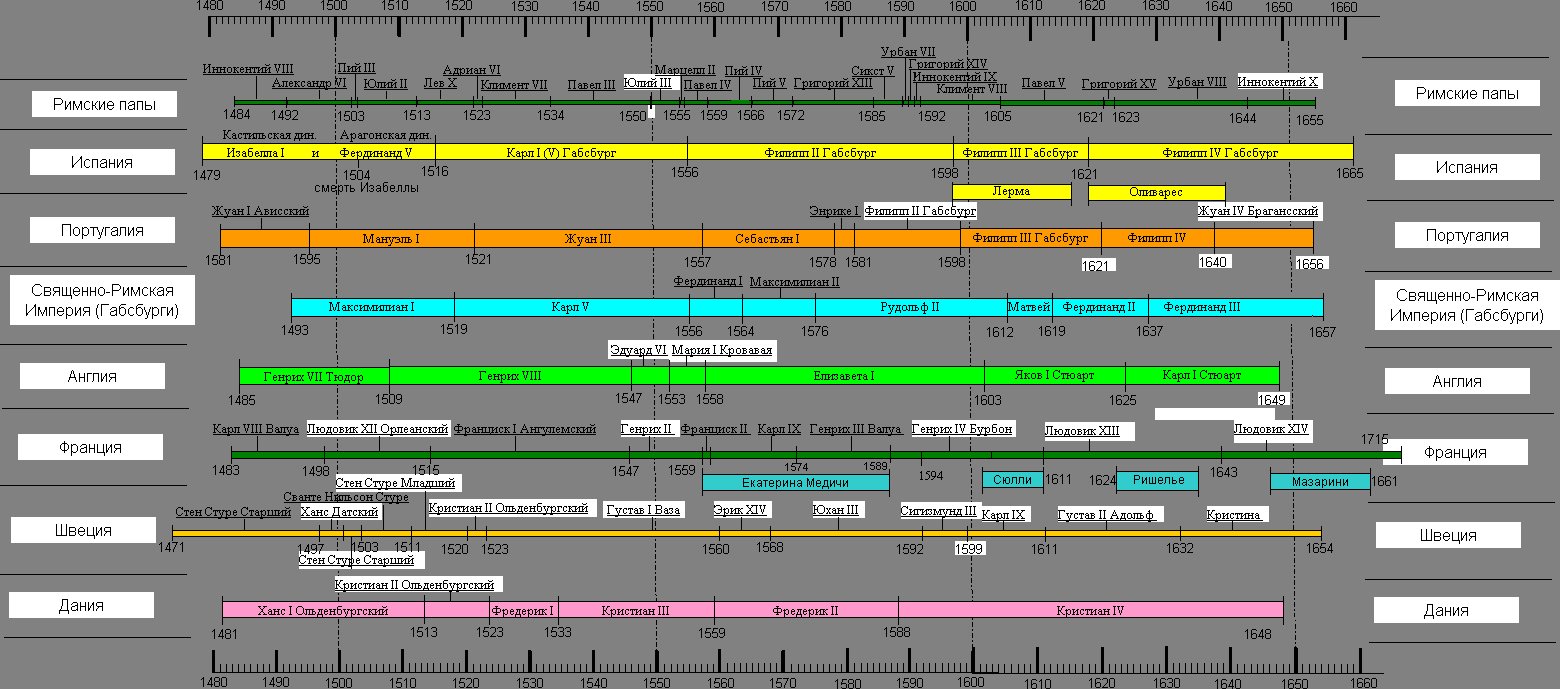
Task: Click the Елизавета I segment
Action: tap(845, 376)
